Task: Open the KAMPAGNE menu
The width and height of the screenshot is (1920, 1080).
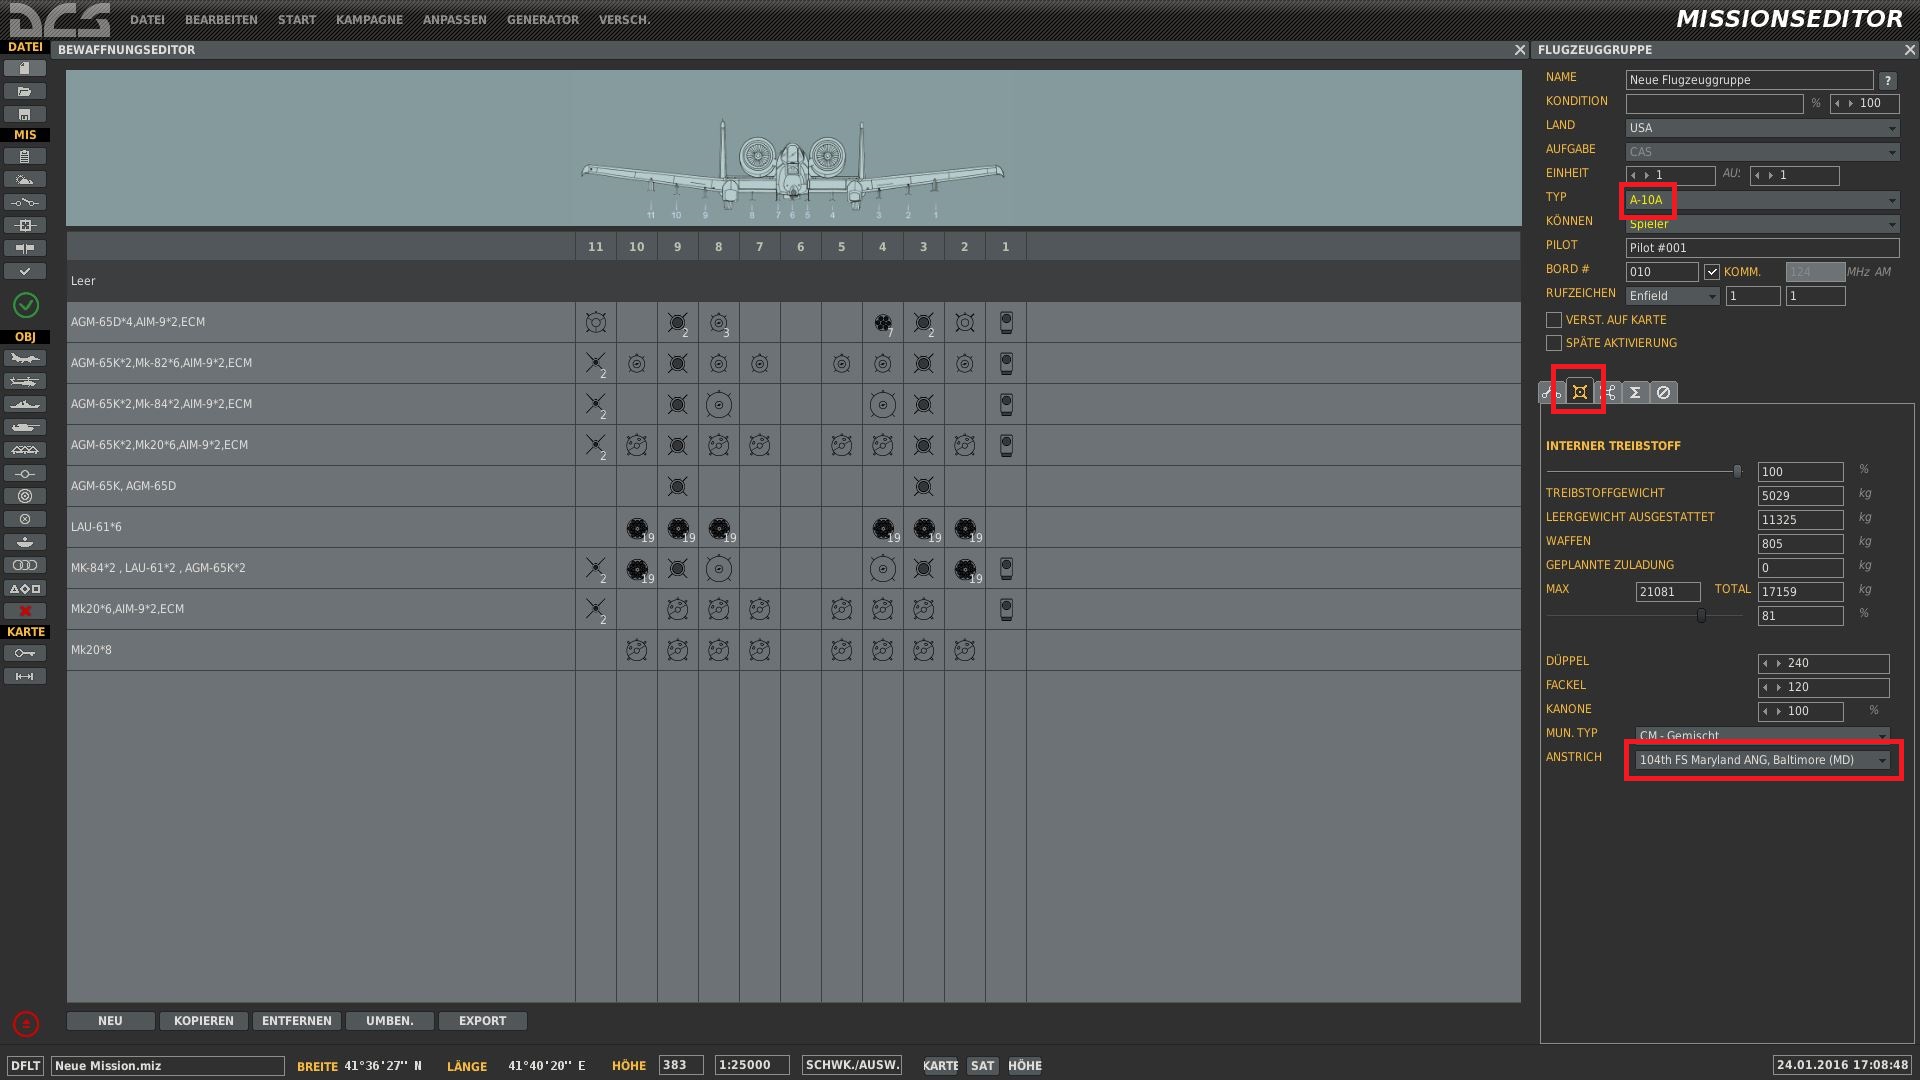Action: pos(369,20)
